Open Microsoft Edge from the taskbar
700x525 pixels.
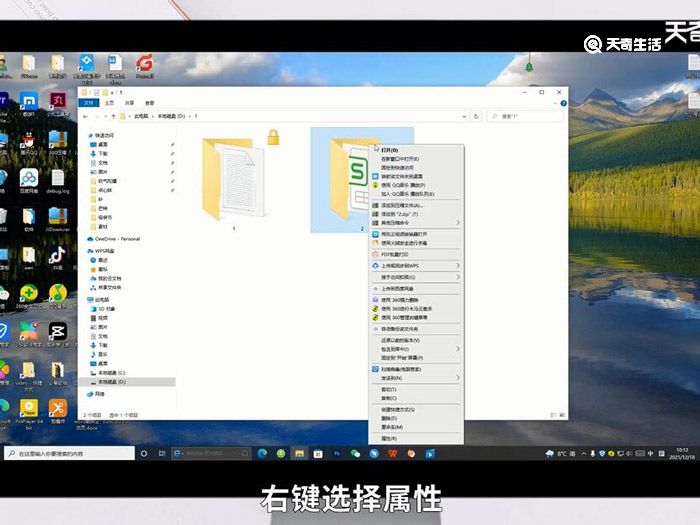click(262, 454)
